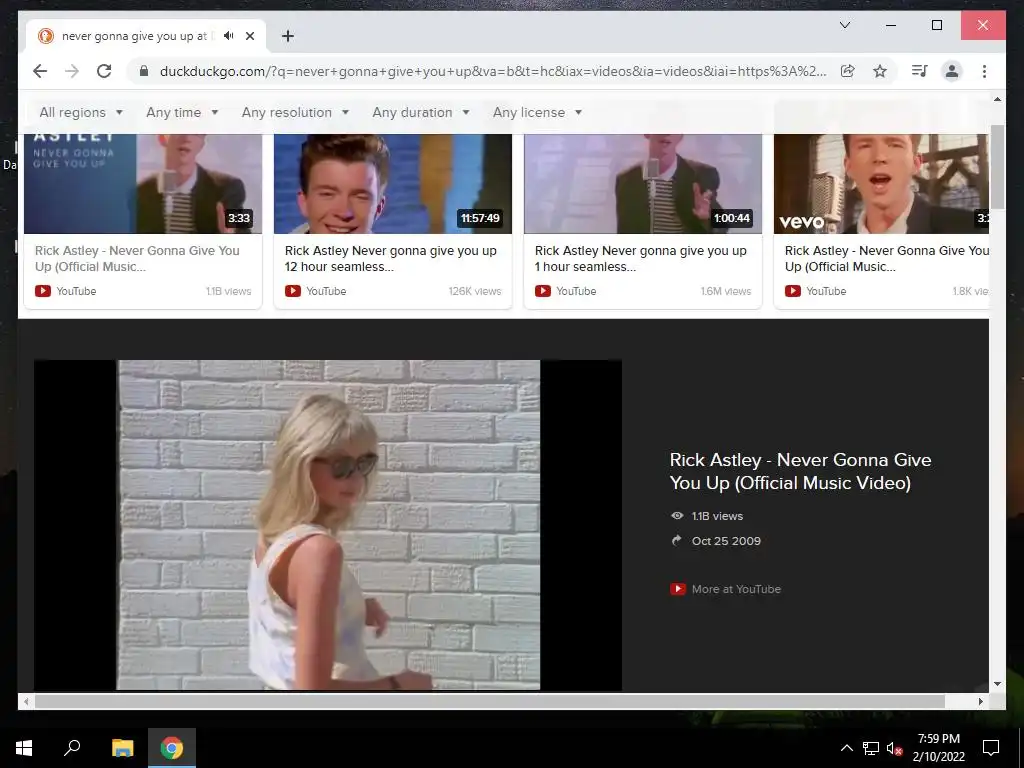1024x768 pixels.
Task: Click YouTube icon on the 1.6M views card
Action: [x=543, y=291]
